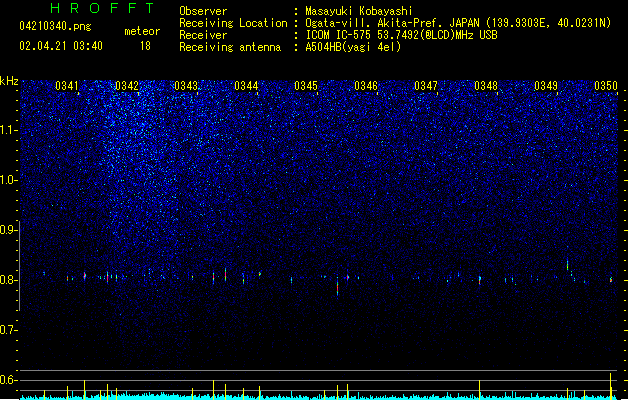The image size is (629, 400).
Task: Click time marker 0346
Action: (366, 86)
